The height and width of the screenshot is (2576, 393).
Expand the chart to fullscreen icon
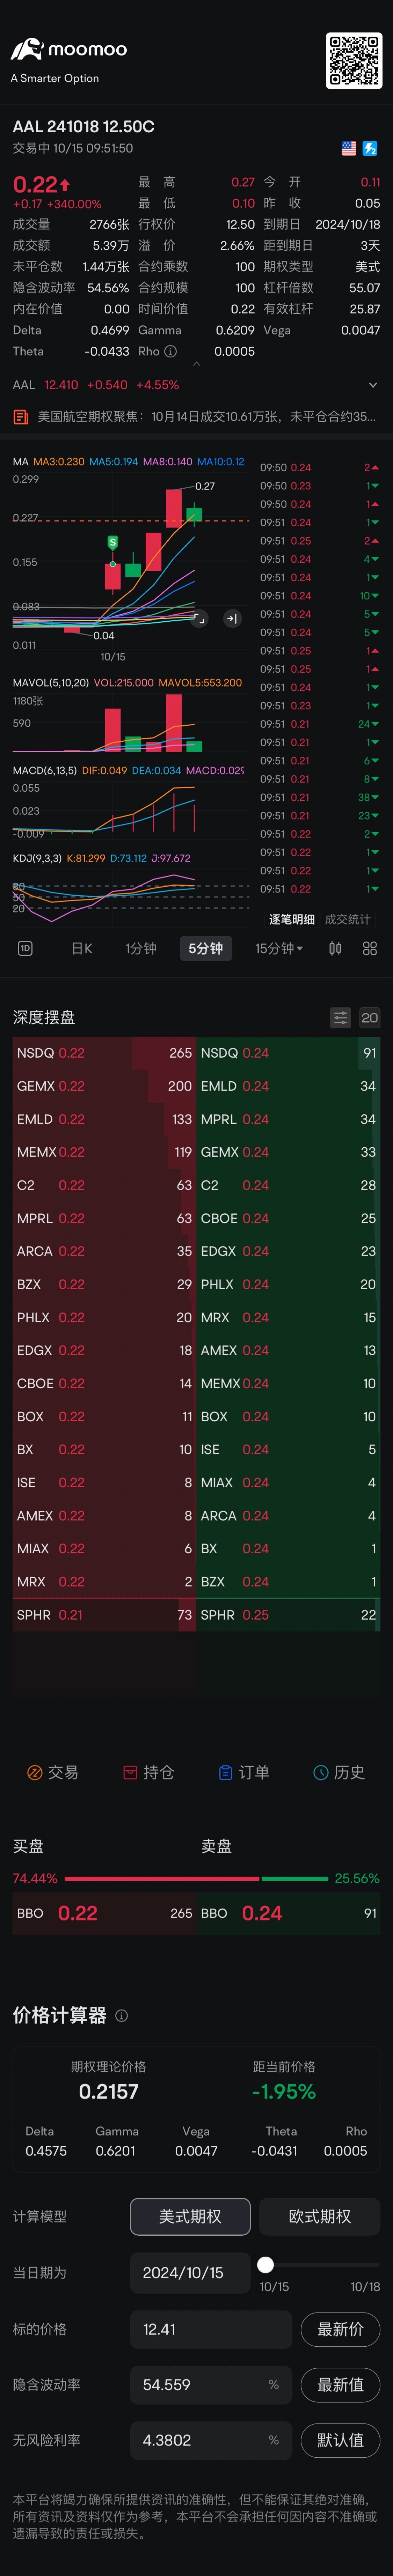(x=199, y=619)
